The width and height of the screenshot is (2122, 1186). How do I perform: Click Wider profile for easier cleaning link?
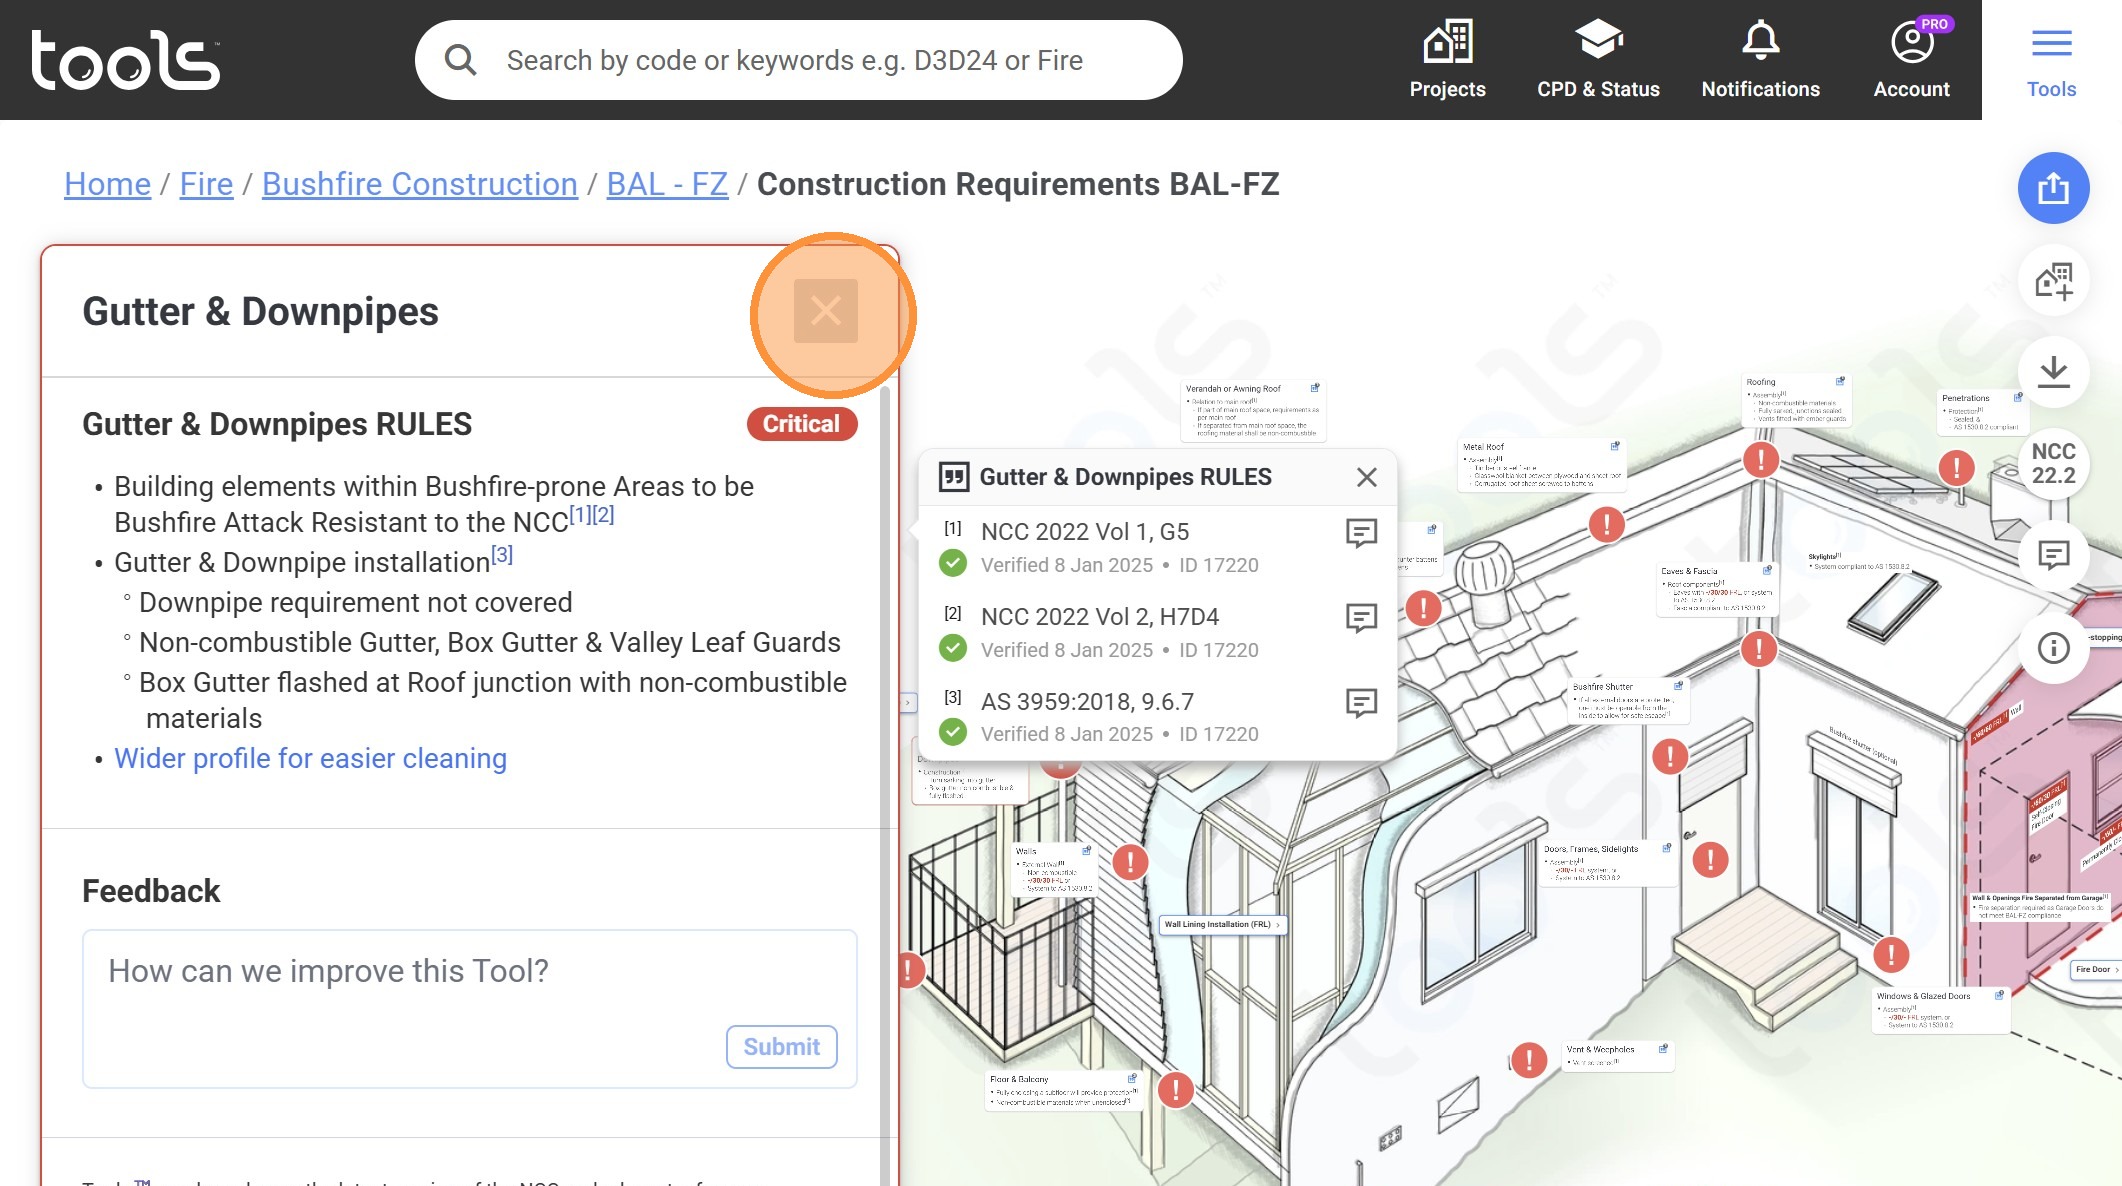click(310, 759)
